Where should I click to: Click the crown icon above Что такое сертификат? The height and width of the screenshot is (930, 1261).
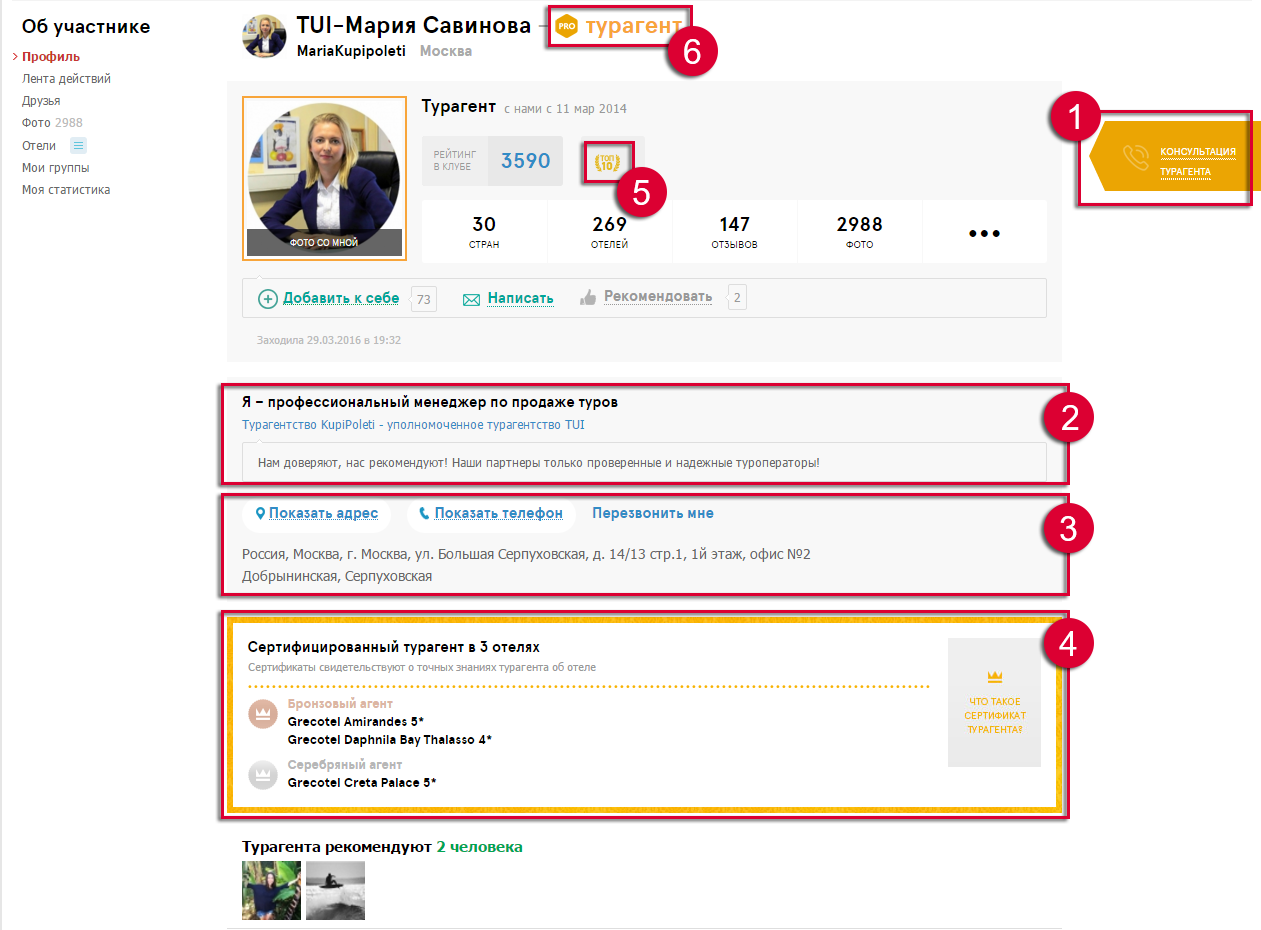click(x=994, y=677)
